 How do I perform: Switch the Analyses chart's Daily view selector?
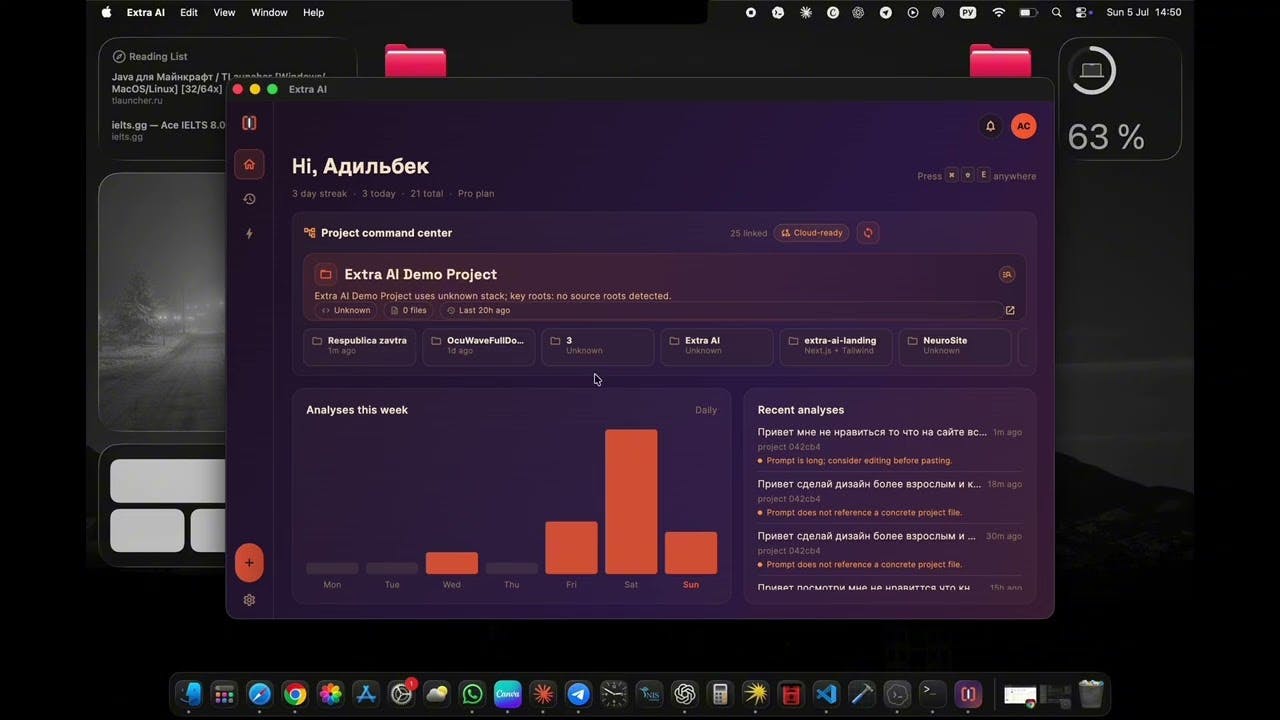click(x=706, y=410)
